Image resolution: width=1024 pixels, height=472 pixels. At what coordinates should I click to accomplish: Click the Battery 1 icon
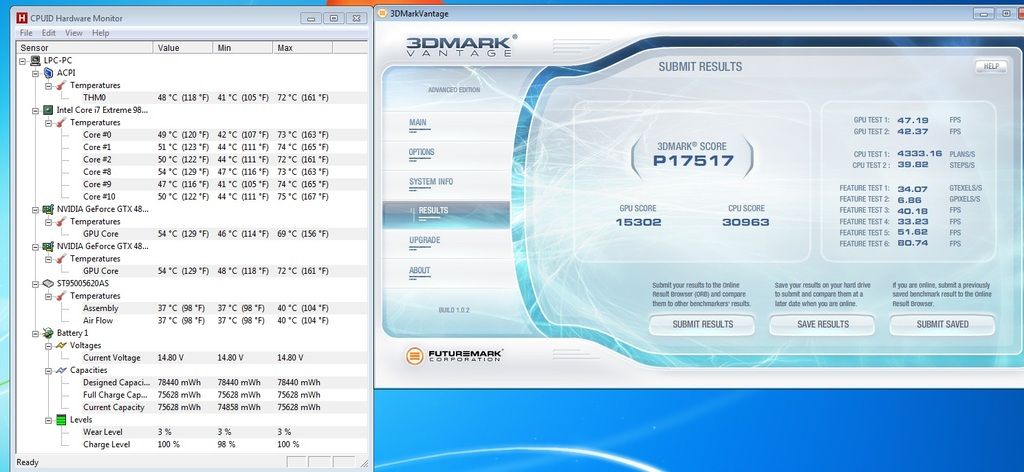point(48,333)
